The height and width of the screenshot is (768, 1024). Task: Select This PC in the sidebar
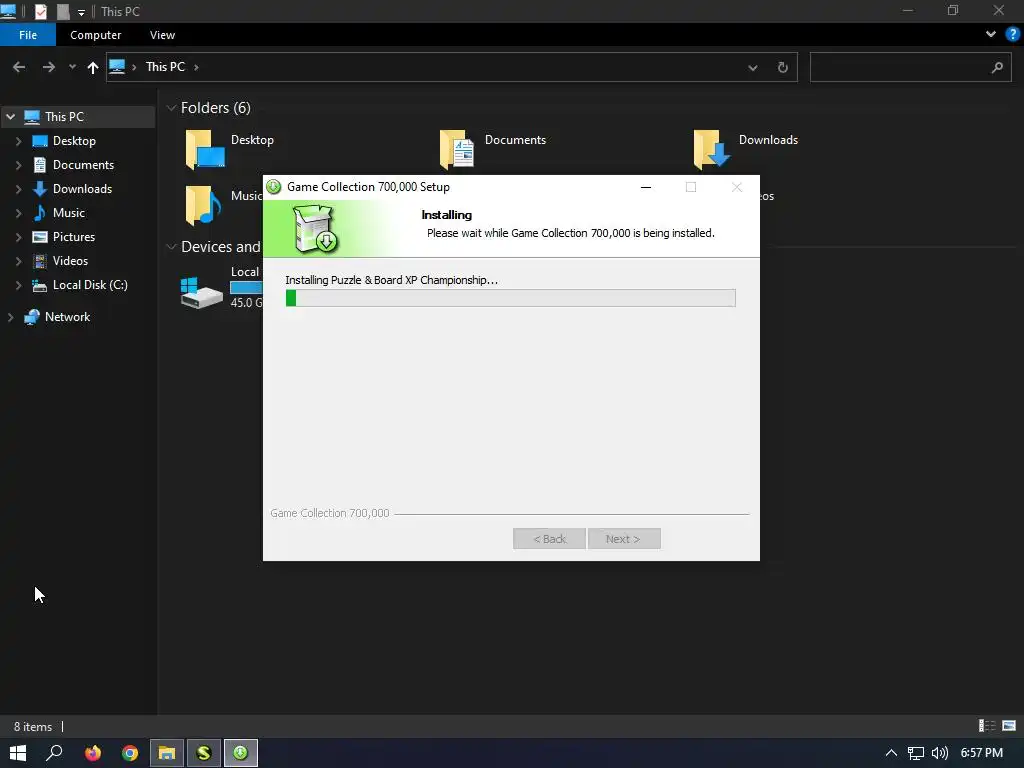click(x=64, y=117)
